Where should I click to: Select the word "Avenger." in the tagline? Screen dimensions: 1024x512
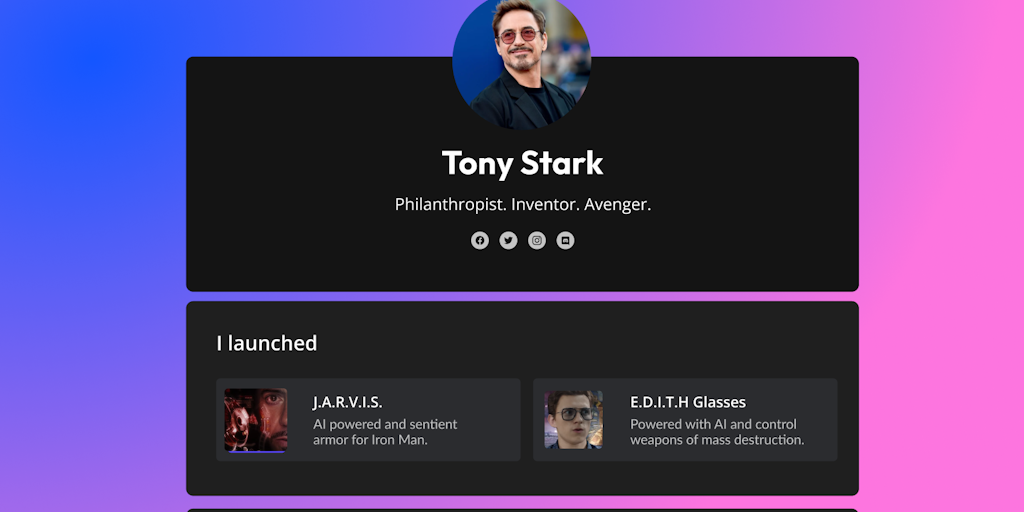coord(617,204)
